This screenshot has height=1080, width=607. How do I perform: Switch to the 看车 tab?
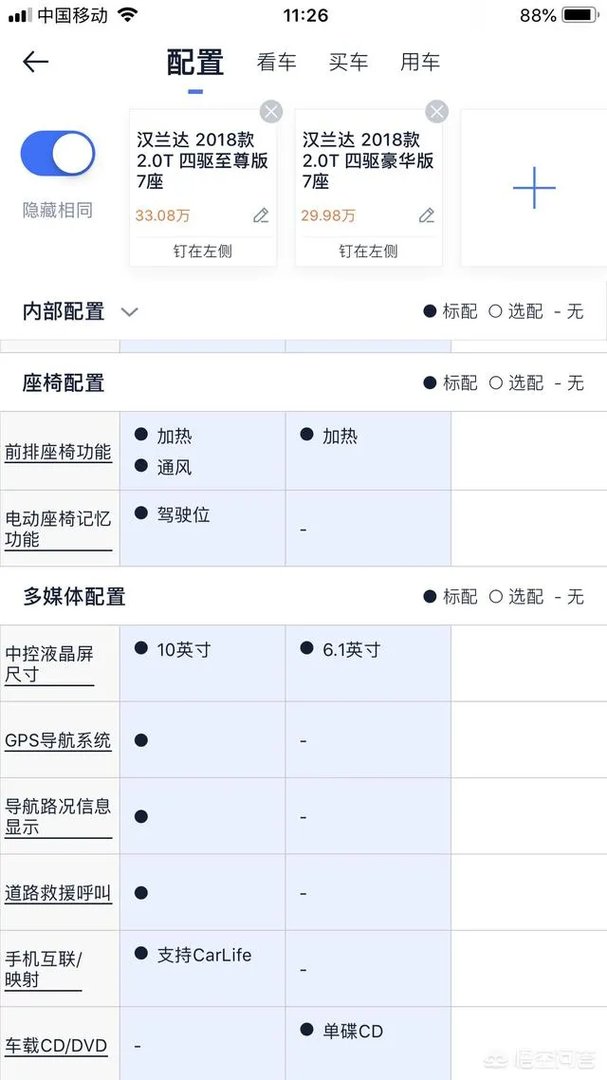click(276, 62)
